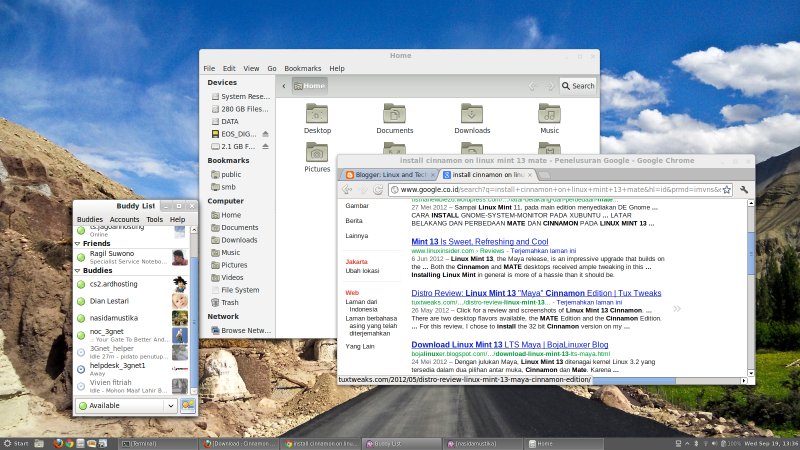Collapse the Friends group in Buddy List

78,244
